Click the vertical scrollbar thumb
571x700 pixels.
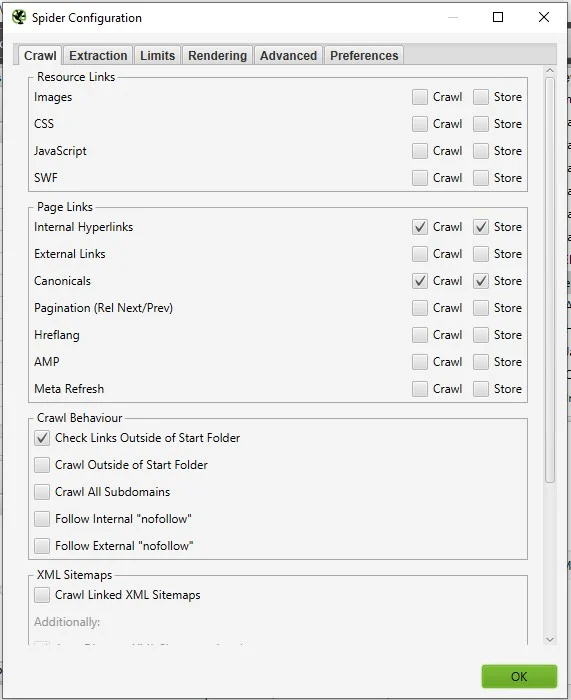coord(550,280)
